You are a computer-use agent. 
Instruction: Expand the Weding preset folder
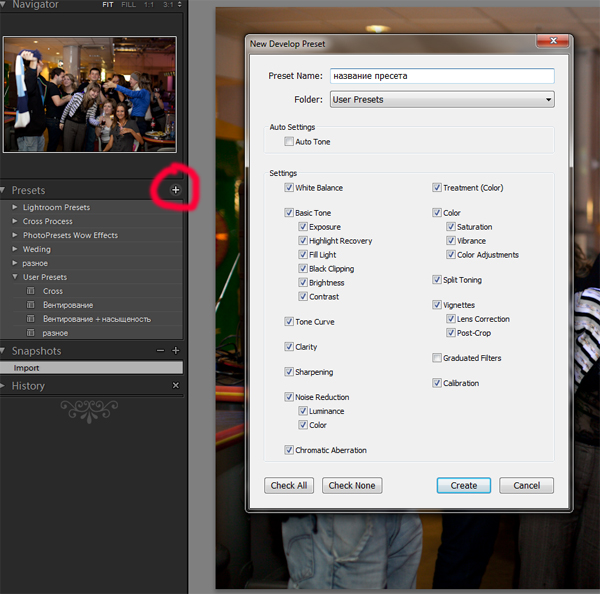[15, 249]
